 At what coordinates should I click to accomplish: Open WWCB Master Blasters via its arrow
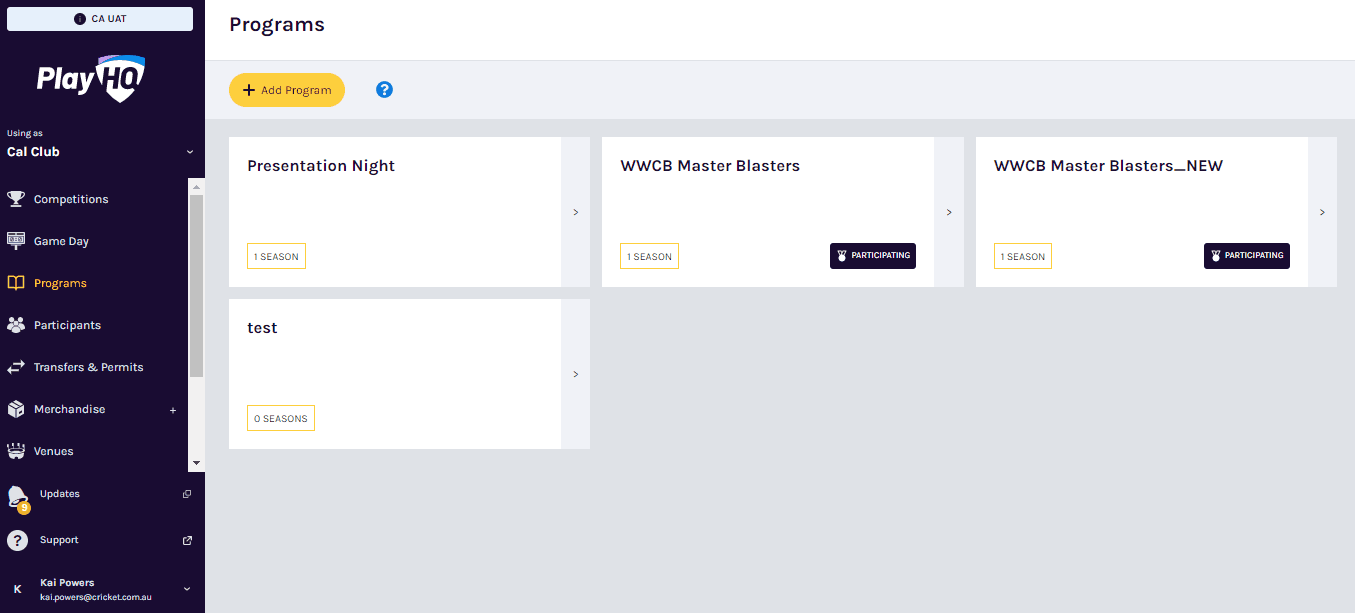pyautogui.click(x=949, y=212)
